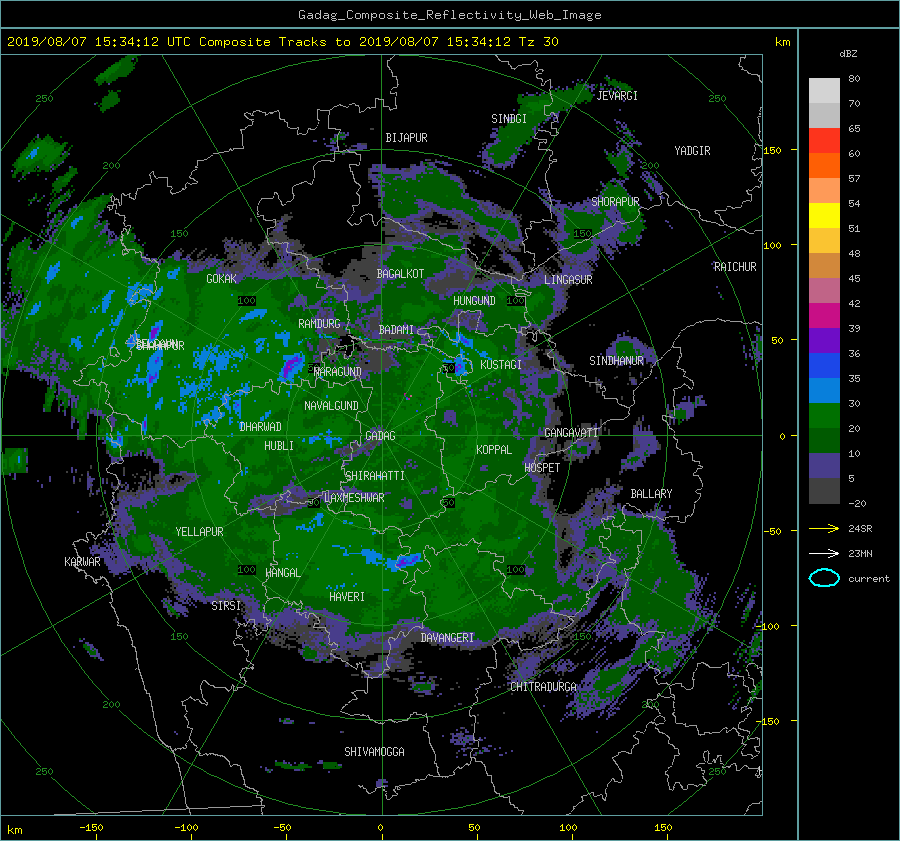
Task: Click the cyan 'current' ellipse legend icon
Action: pyautogui.click(x=824, y=578)
